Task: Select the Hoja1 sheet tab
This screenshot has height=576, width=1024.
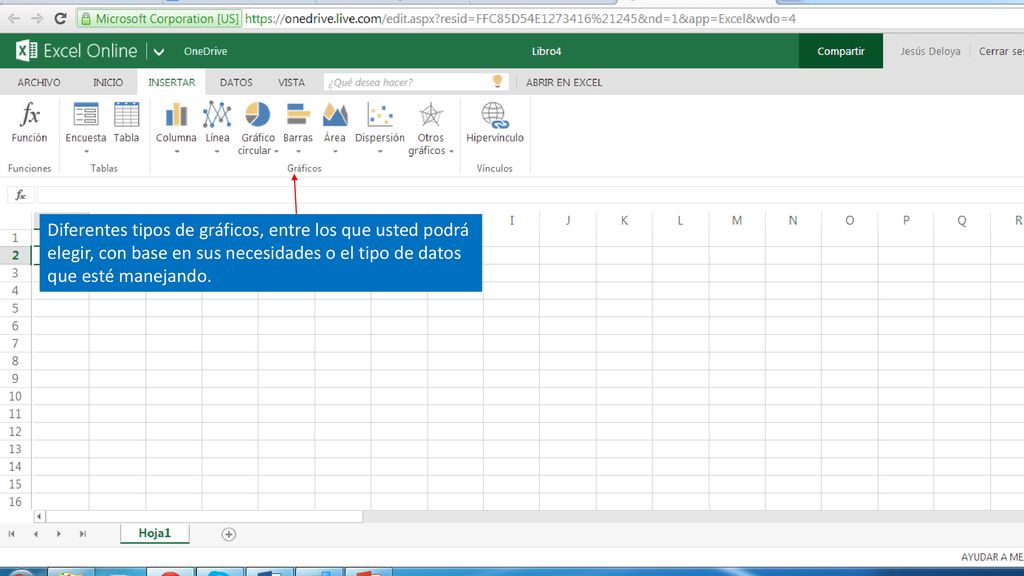Action: pyautogui.click(x=155, y=534)
